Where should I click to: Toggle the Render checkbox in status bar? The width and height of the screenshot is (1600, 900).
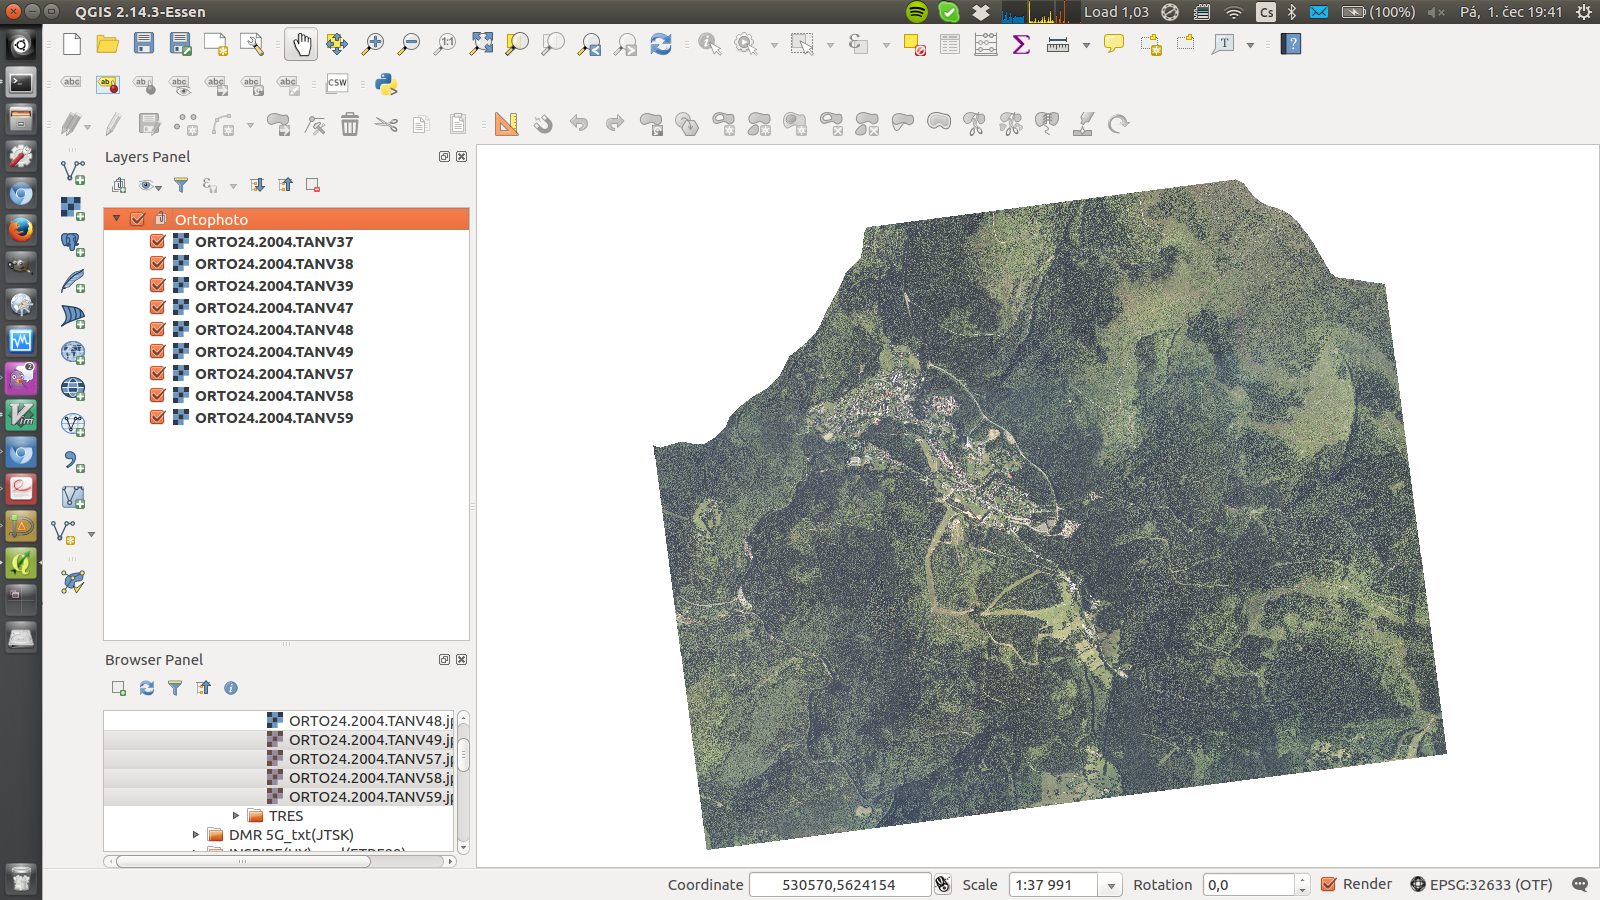(1329, 885)
